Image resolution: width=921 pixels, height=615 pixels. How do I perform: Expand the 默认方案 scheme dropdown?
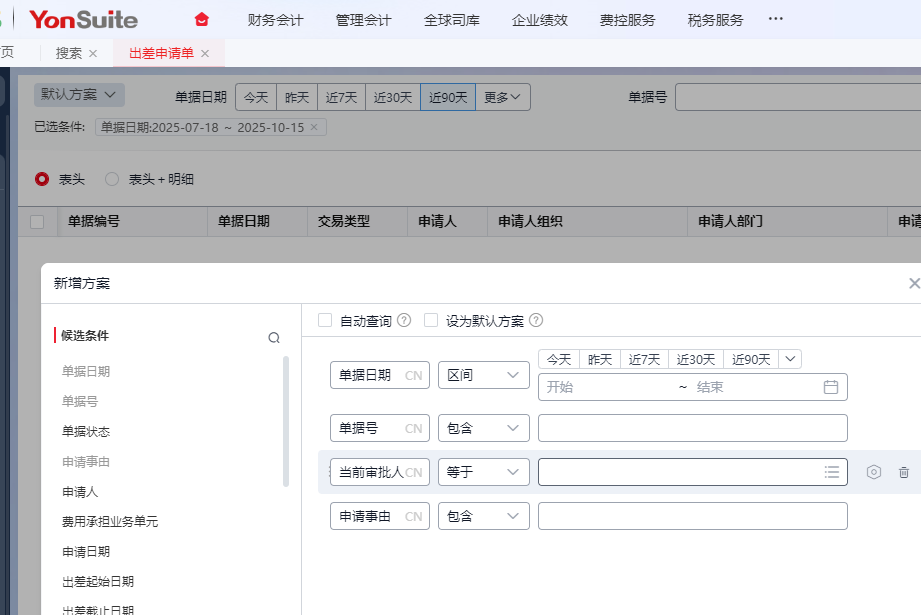coord(80,94)
